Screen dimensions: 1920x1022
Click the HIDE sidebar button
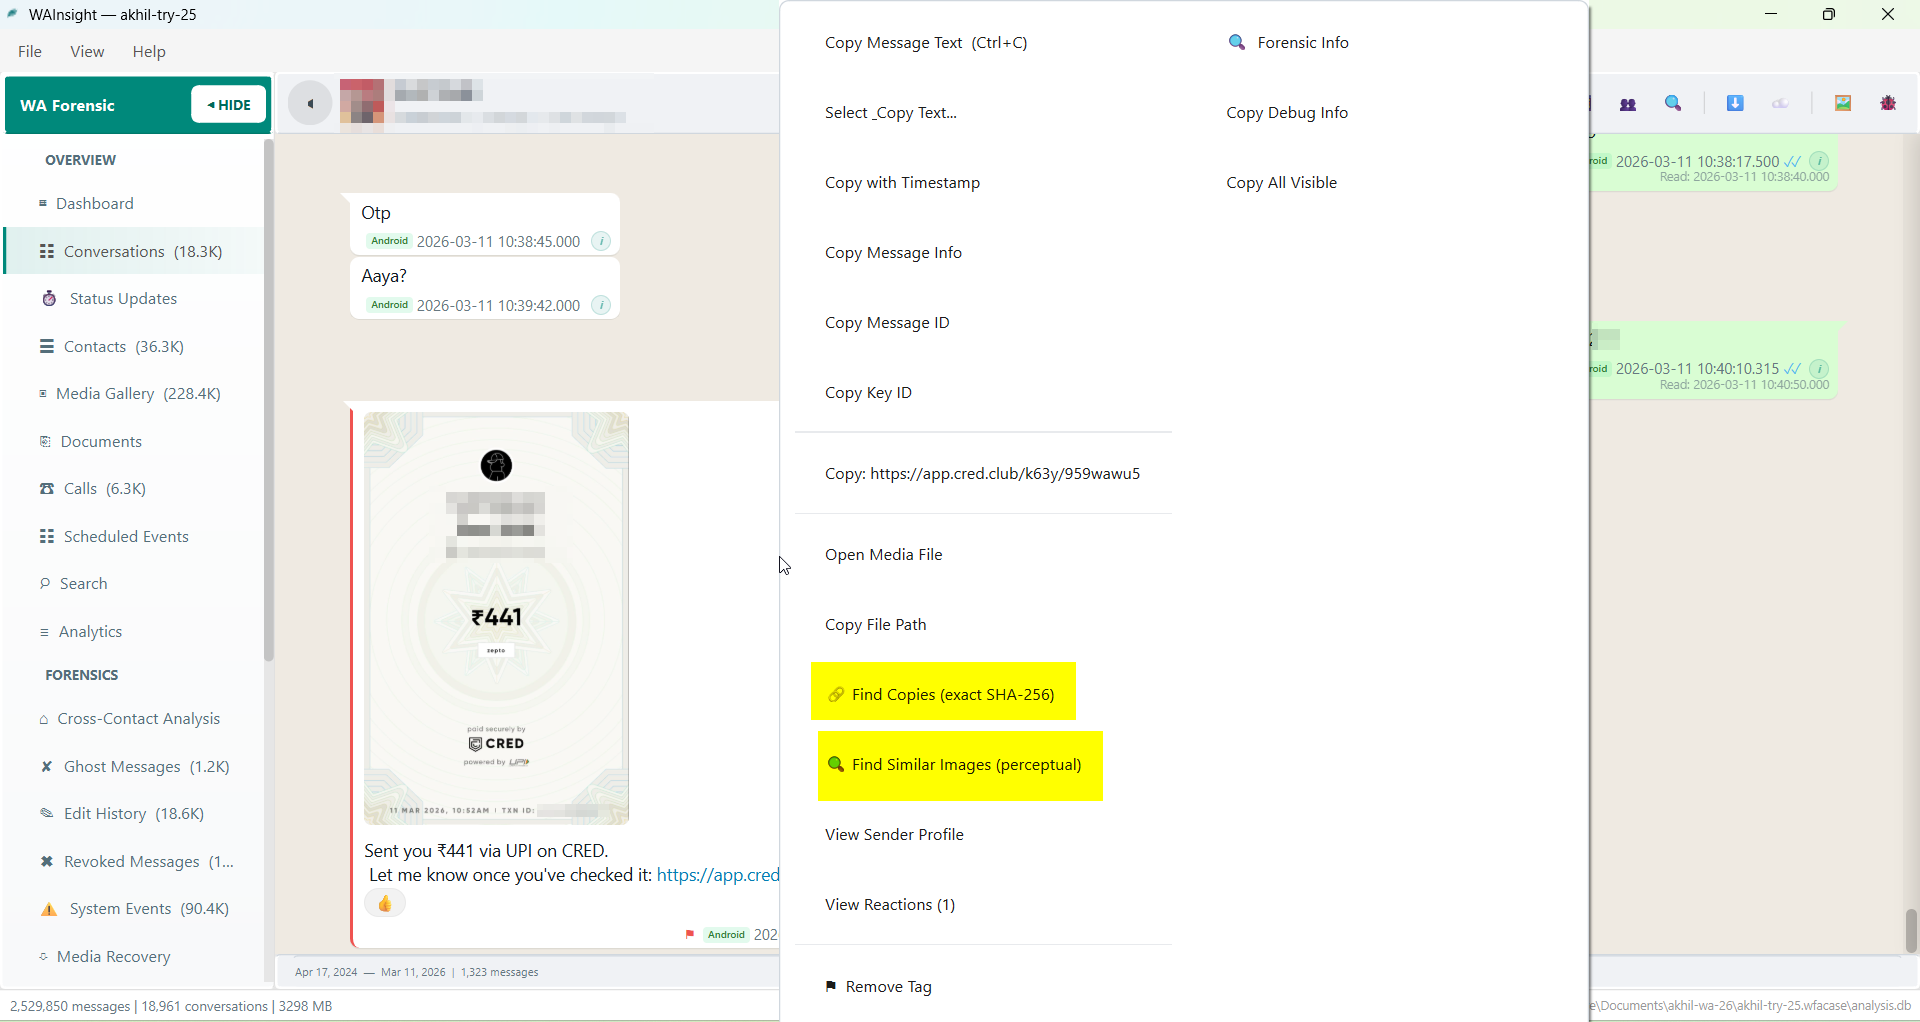coord(229,104)
